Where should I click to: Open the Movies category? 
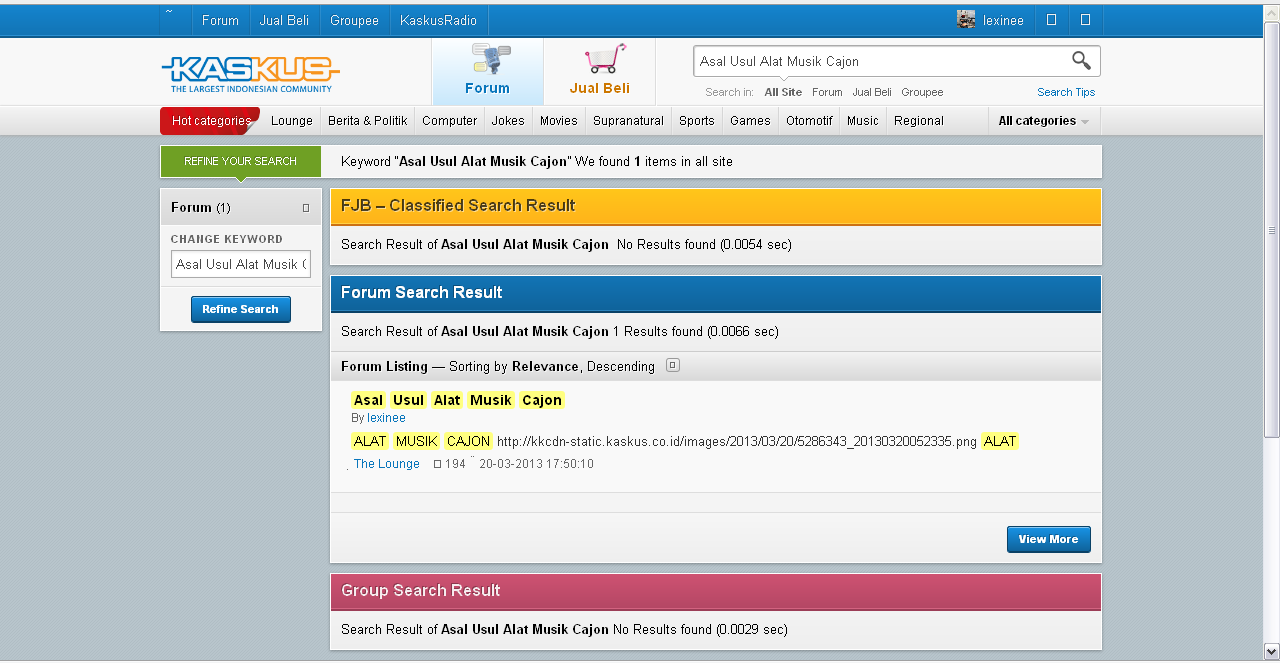tap(559, 121)
